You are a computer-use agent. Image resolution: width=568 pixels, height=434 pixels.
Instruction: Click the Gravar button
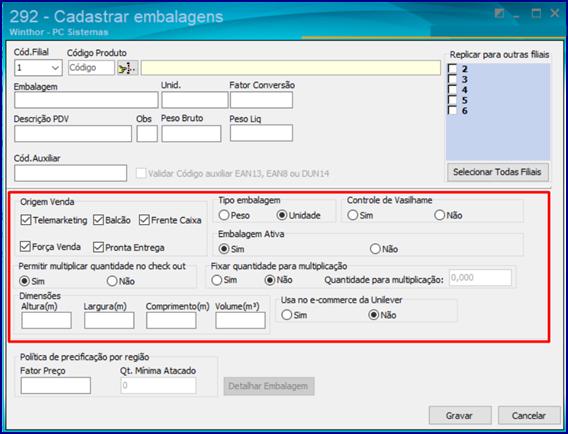click(460, 415)
